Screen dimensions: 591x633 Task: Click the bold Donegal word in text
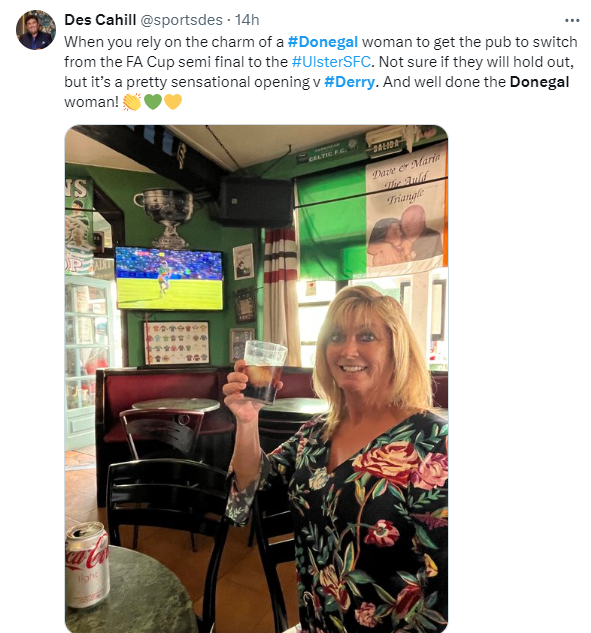[539, 82]
